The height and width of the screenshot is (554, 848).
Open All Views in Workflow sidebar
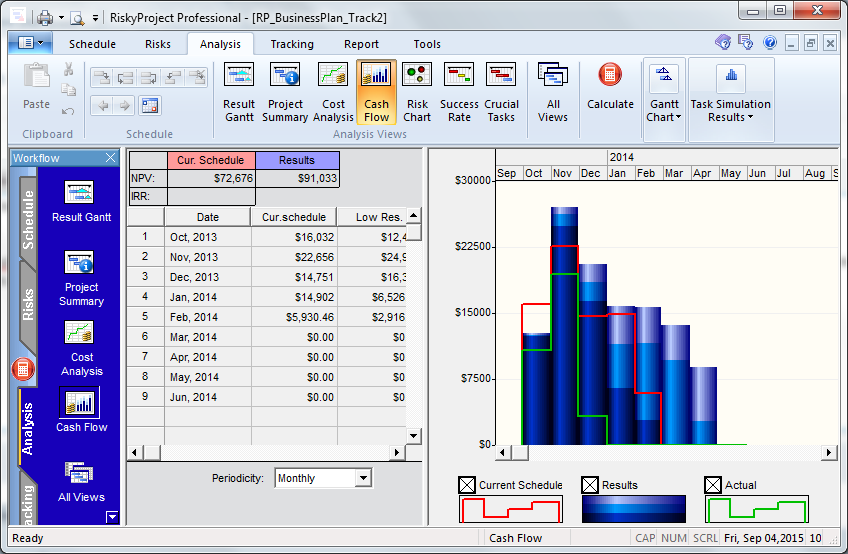(81, 482)
